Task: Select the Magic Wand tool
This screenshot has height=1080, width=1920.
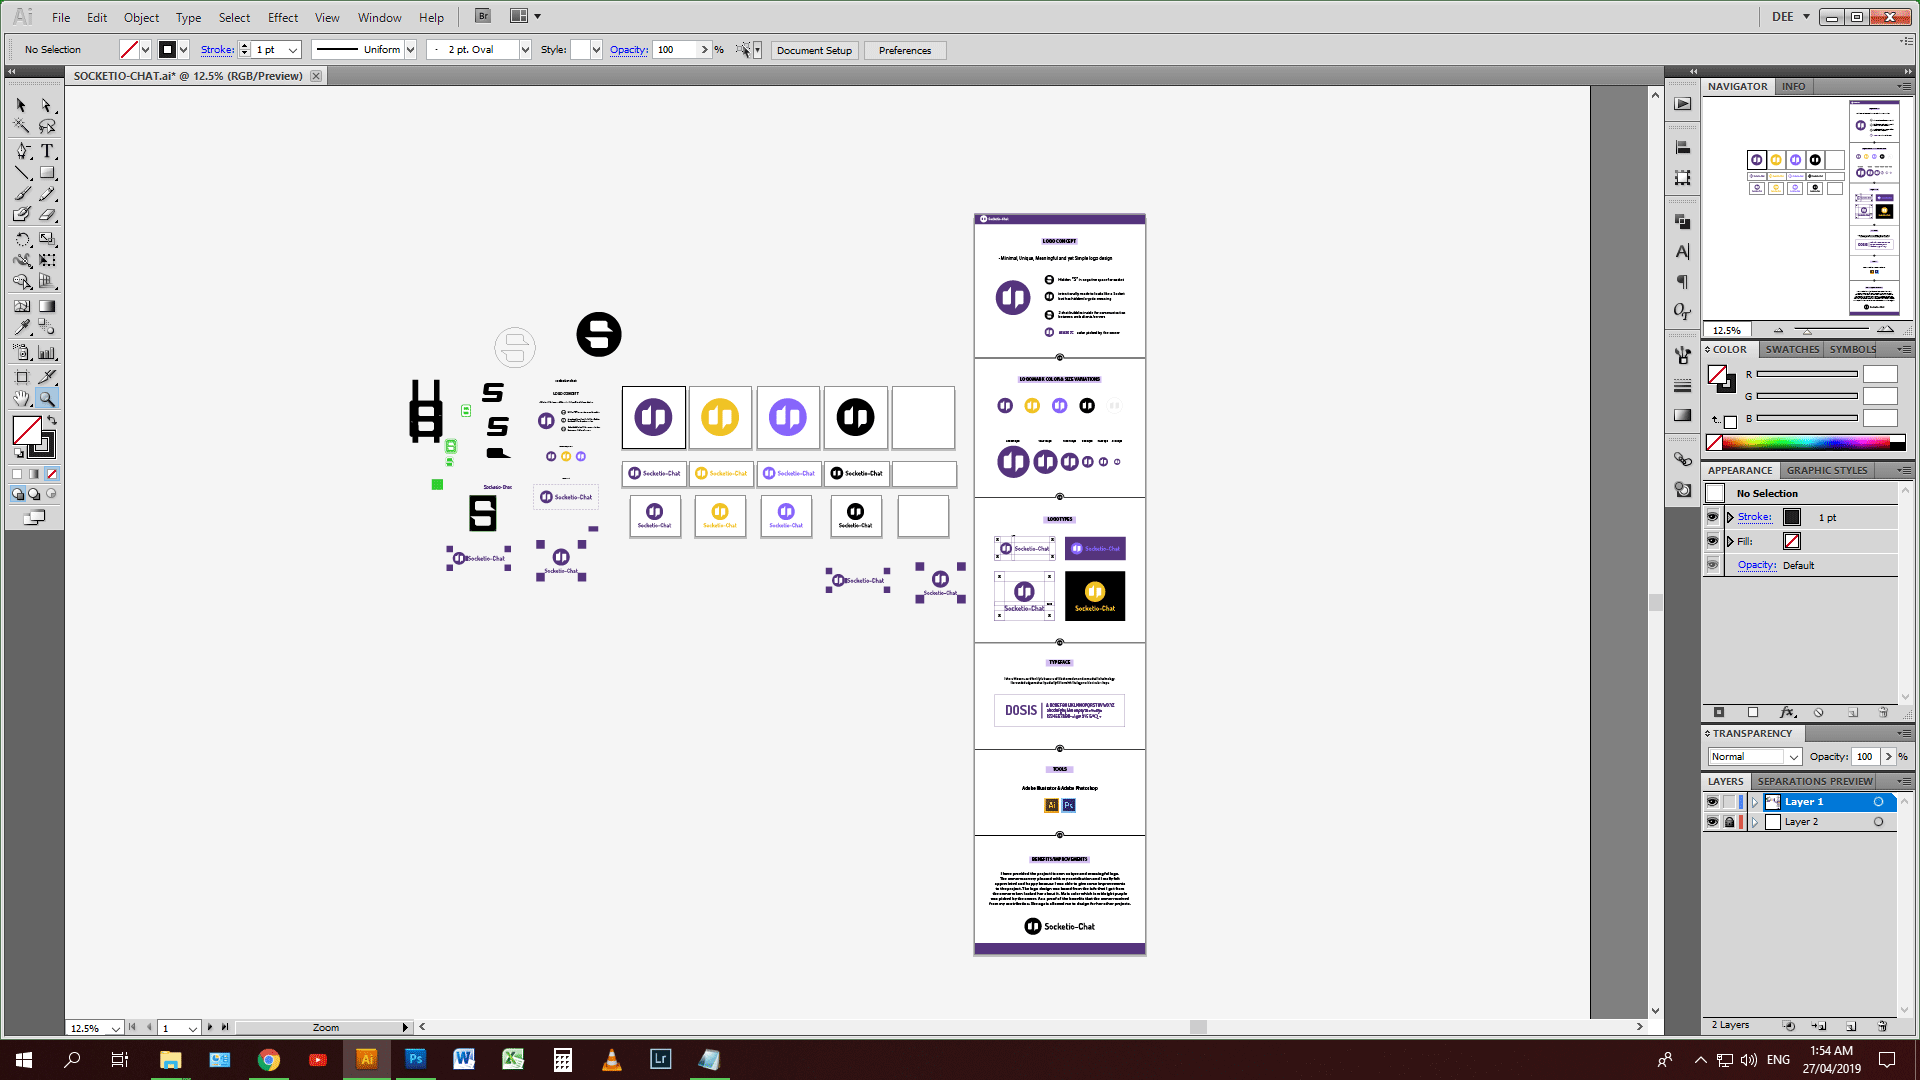Action: click(x=22, y=127)
